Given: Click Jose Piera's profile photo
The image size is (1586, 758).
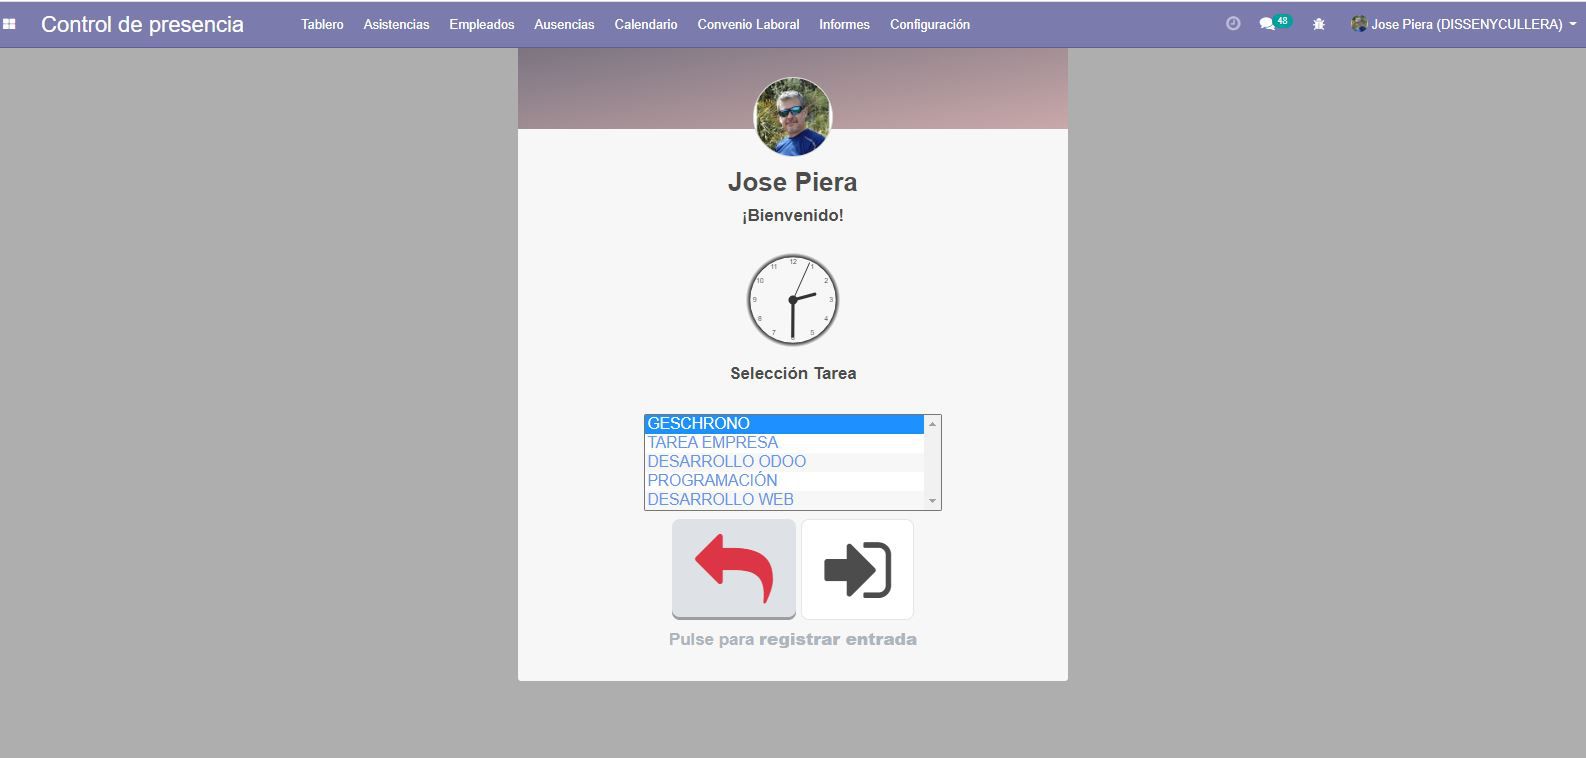Looking at the screenshot, I should (792, 117).
